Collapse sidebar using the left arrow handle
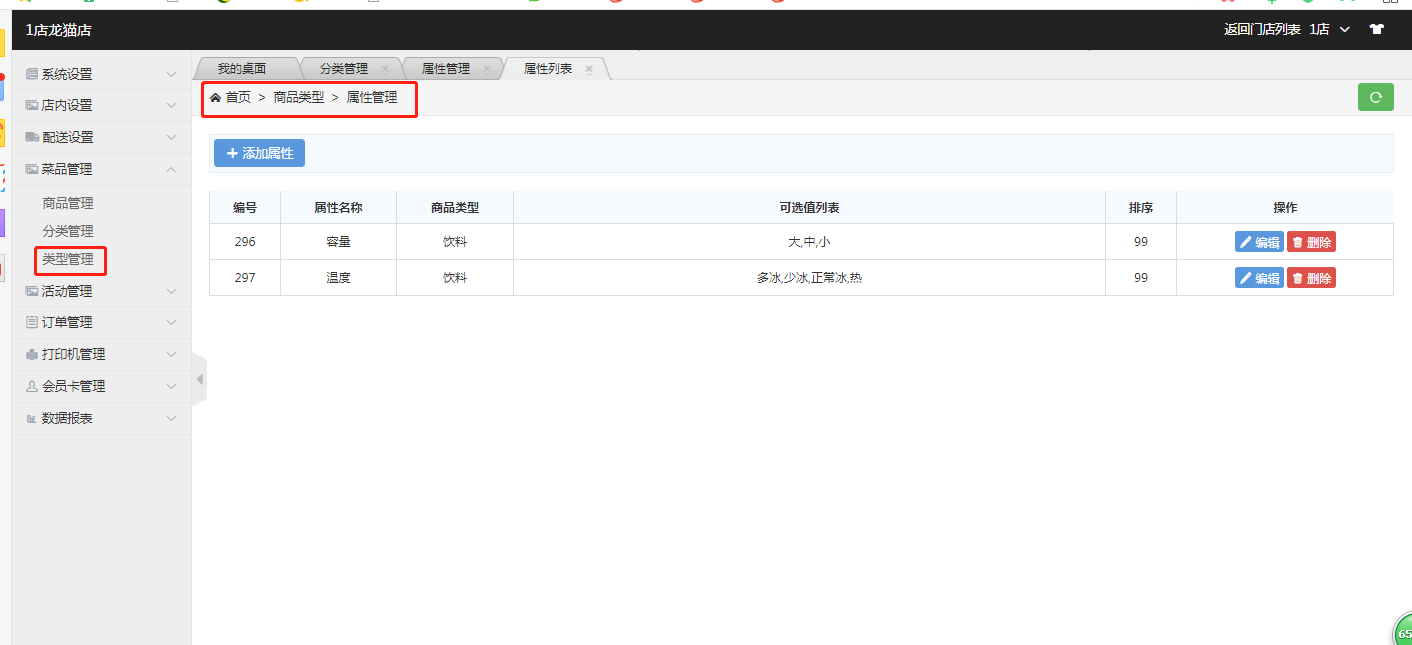The image size is (1412, 645). 199,379
